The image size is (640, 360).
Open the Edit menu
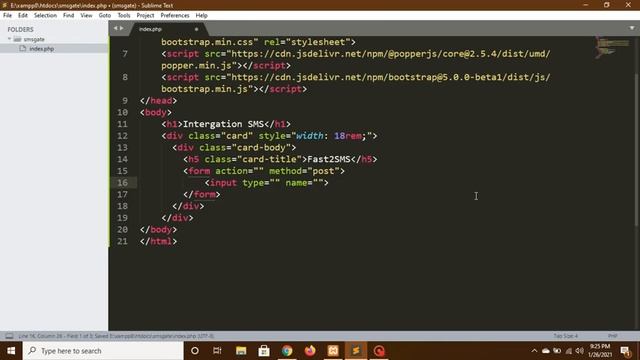point(22,15)
